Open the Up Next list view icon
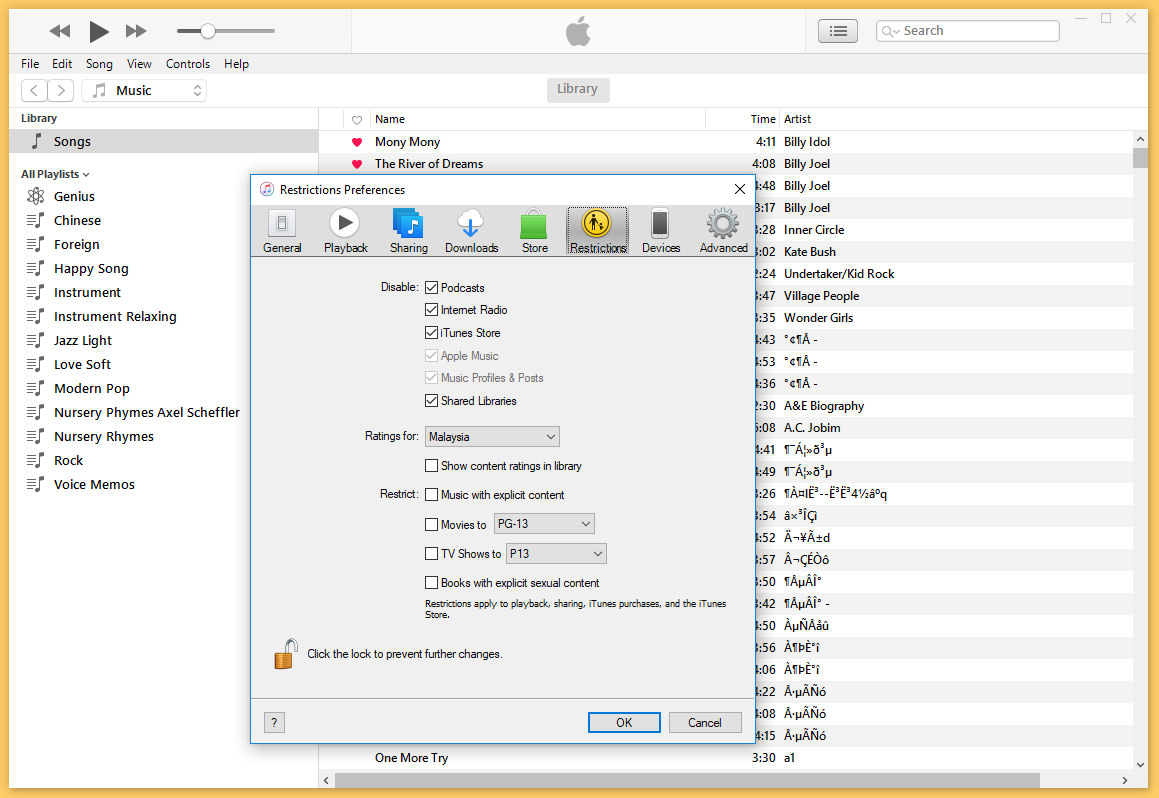Screen dimensions: 1159x798 pos(838,31)
